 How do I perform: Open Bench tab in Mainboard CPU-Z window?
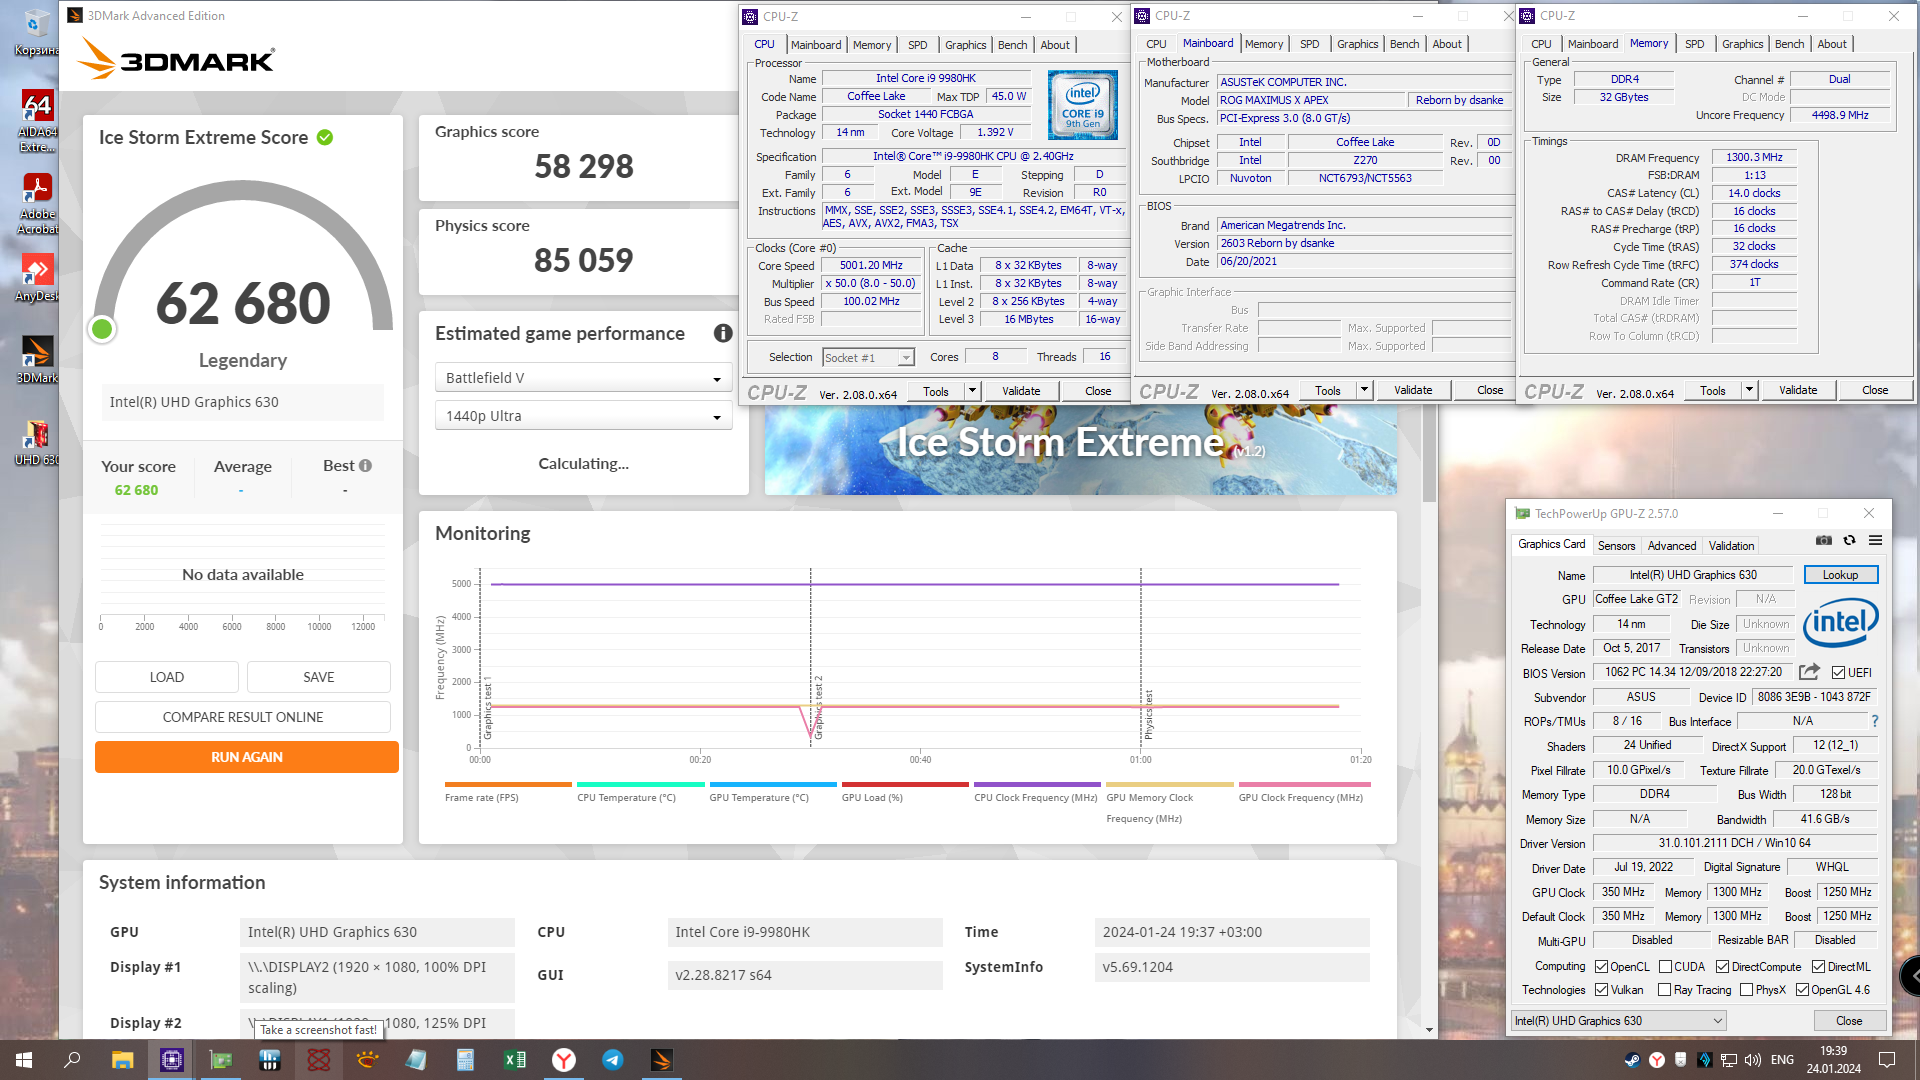point(1404,44)
